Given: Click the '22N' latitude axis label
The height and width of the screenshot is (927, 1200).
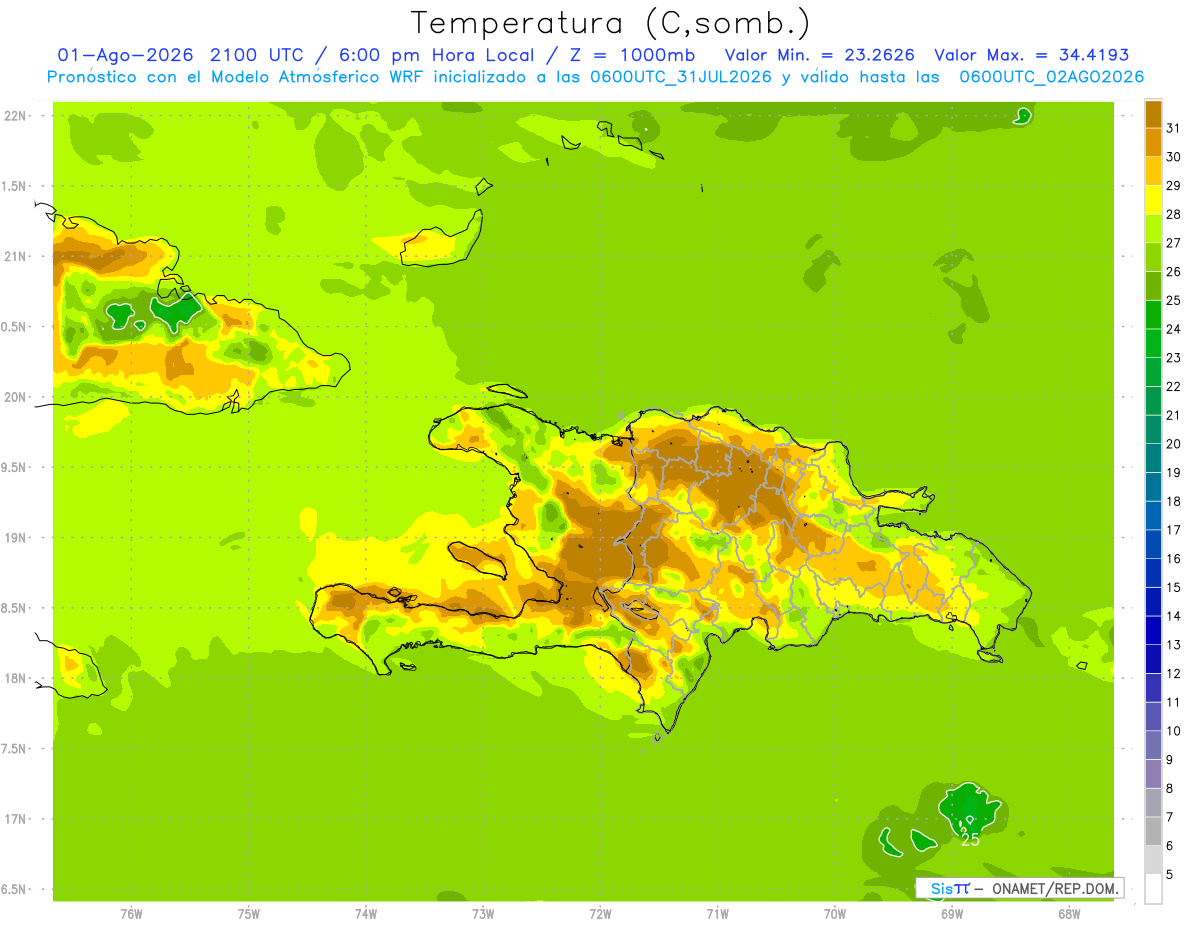Looking at the screenshot, I should [15, 116].
